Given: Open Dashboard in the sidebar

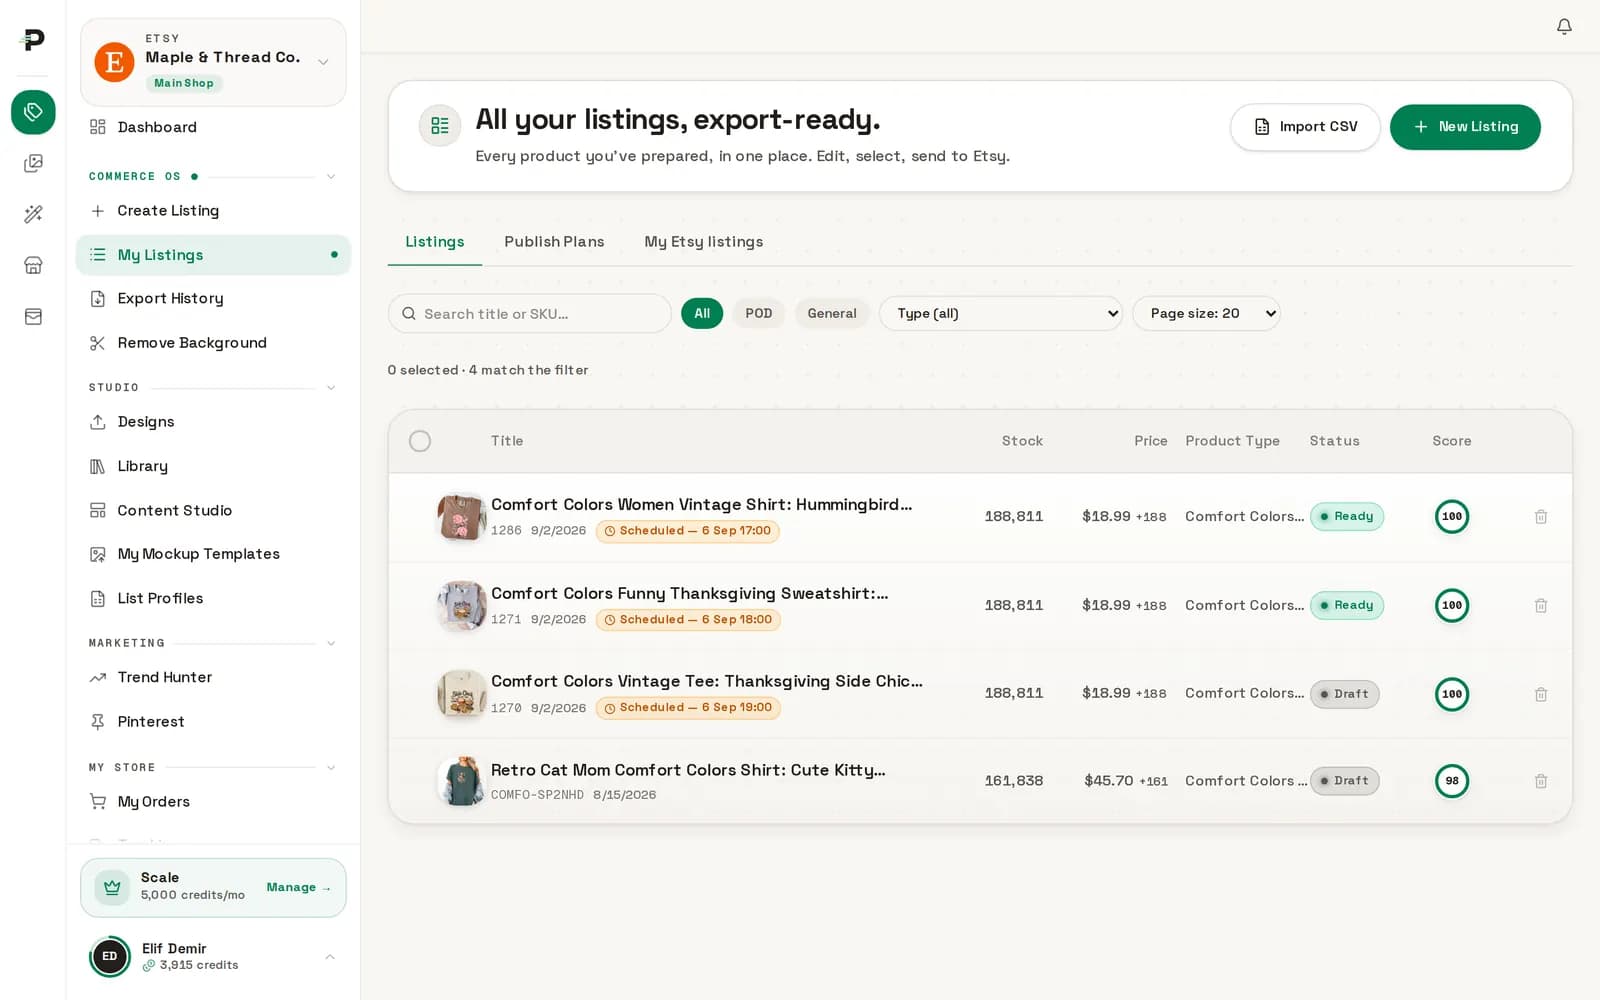Looking at the screenshot, I should coord(213,127).
